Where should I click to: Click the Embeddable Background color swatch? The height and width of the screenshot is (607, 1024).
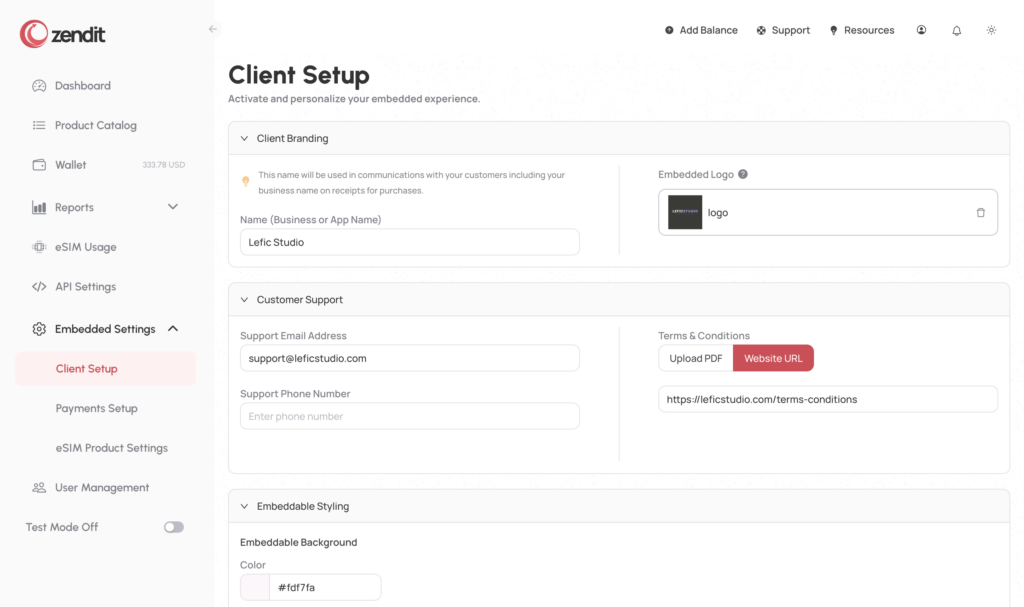(255, 587)
